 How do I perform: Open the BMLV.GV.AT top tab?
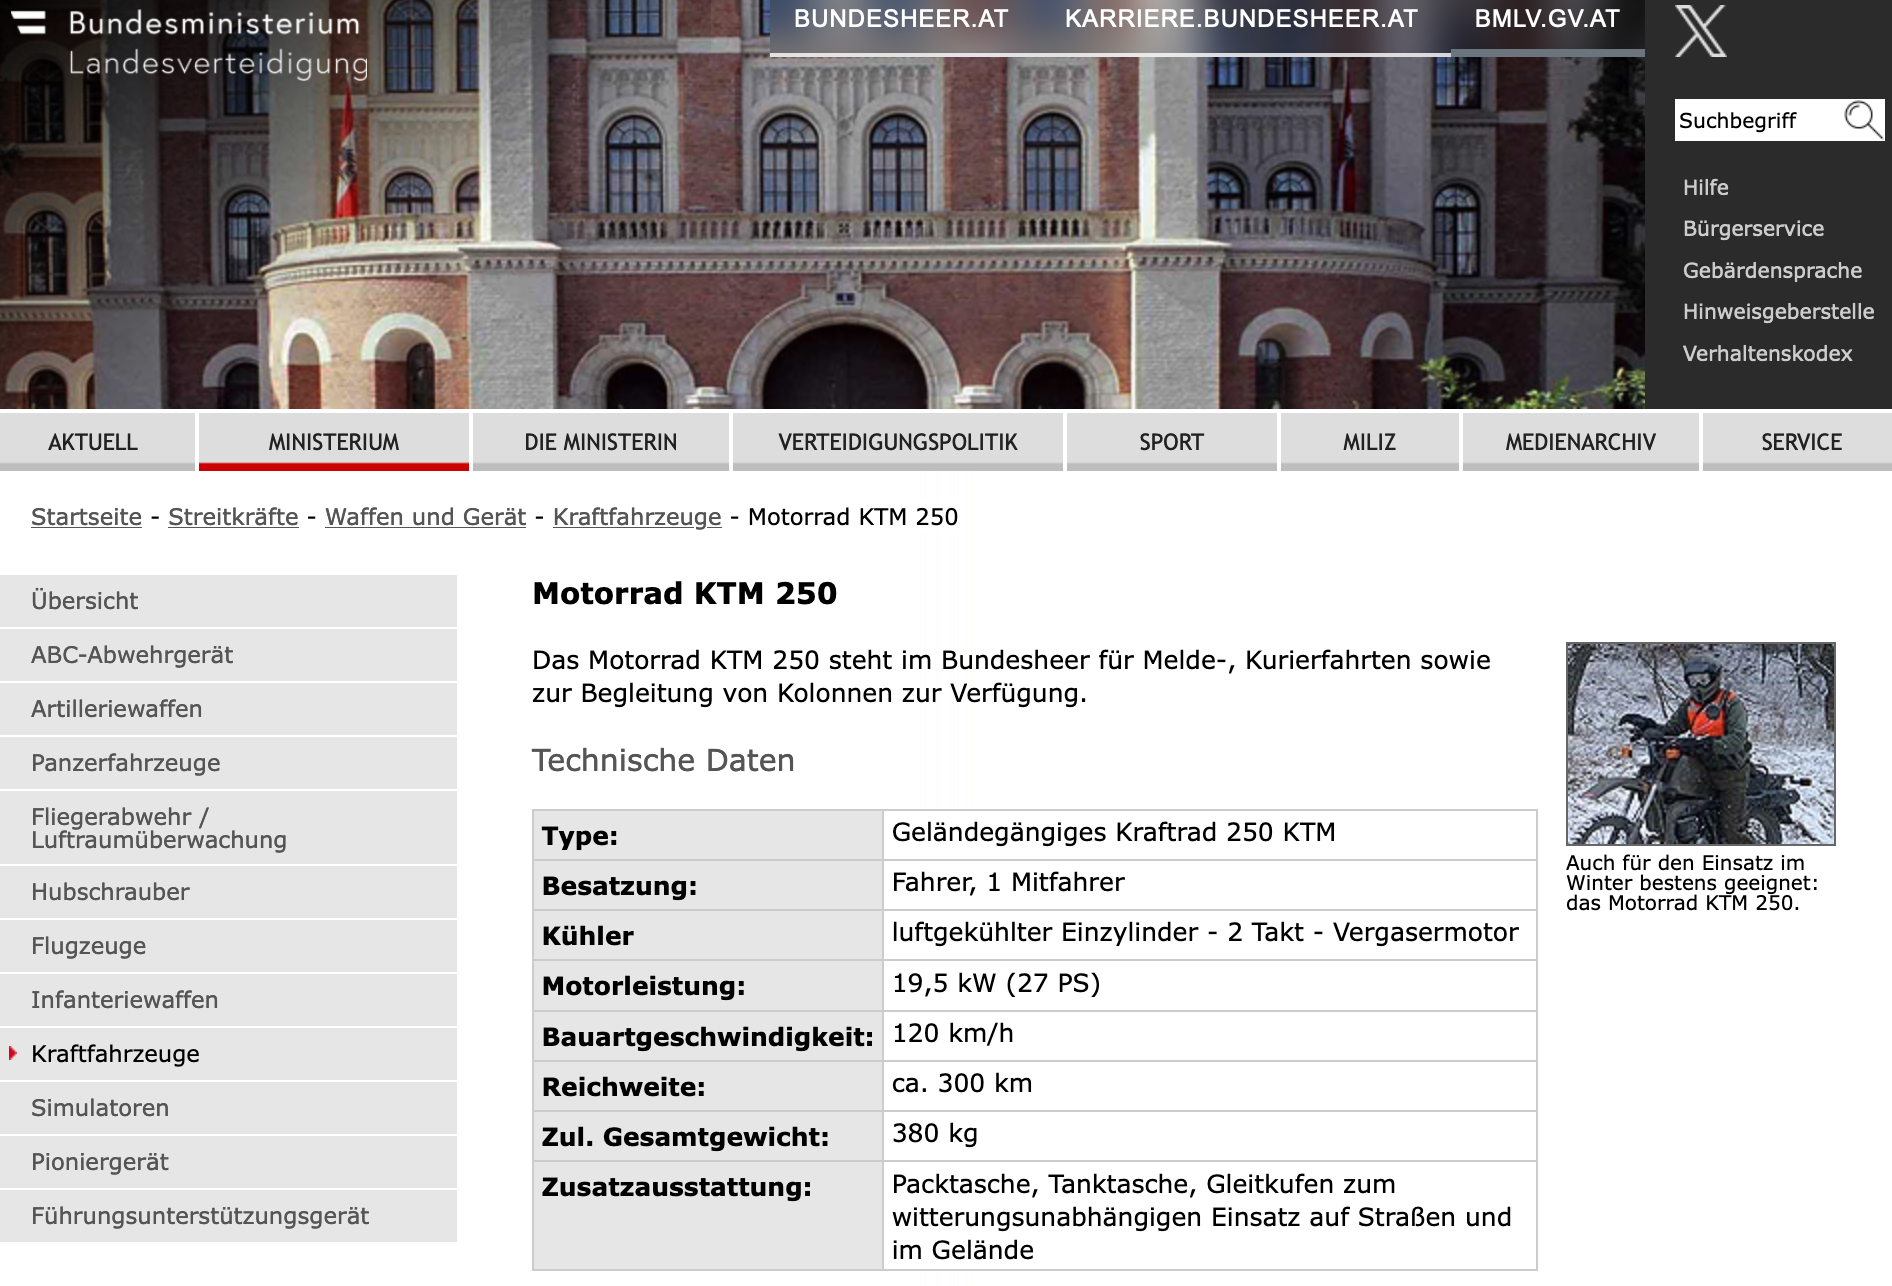[x=1547, y=19]
